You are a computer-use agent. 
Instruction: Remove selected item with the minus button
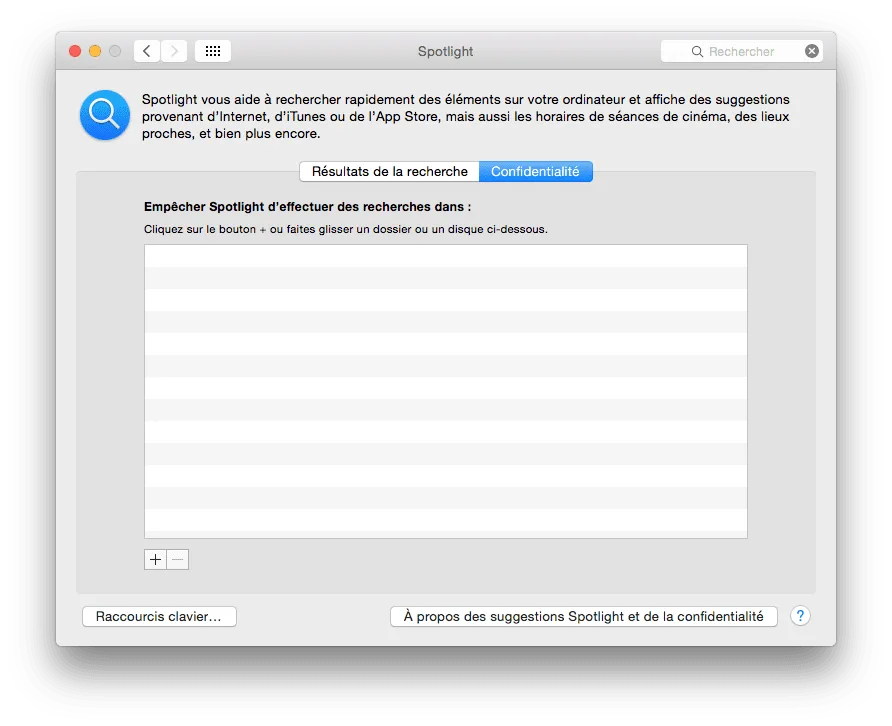tap(177, 559)
